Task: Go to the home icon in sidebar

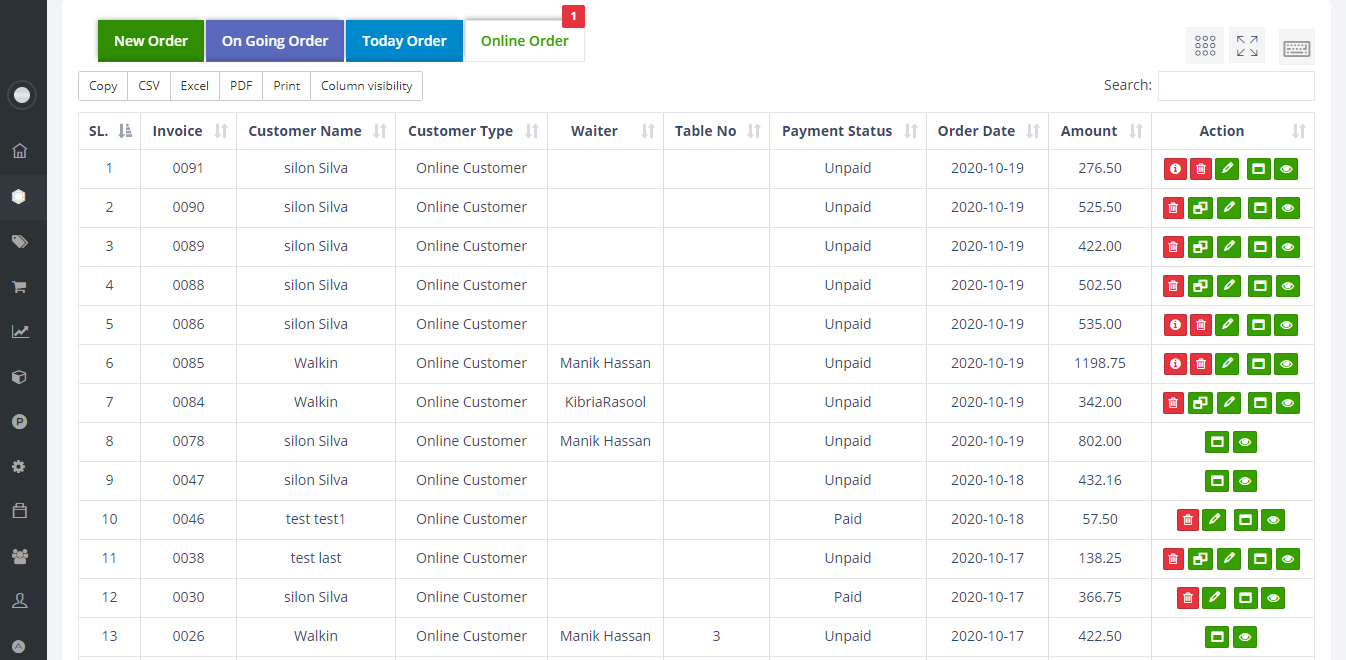Action: coord(19,152)
